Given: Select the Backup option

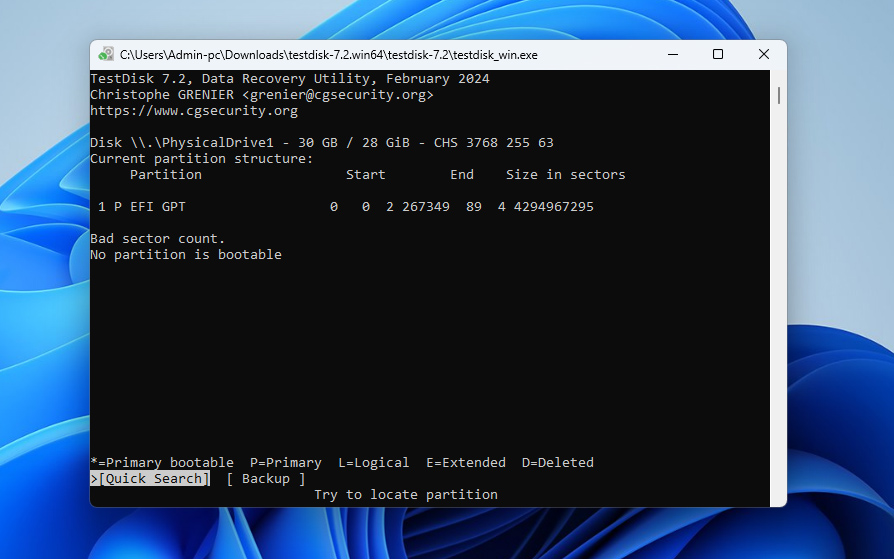Looking at the screenshot, I should [266, 479].
